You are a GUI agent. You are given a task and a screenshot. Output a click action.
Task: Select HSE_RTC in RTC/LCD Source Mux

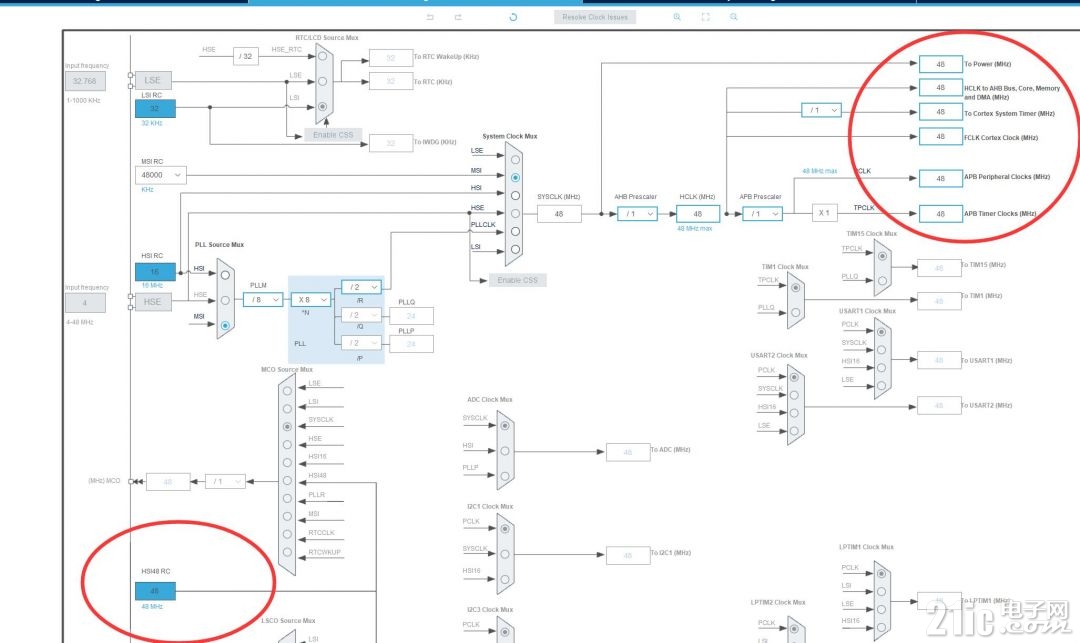(x=322, y=56)
